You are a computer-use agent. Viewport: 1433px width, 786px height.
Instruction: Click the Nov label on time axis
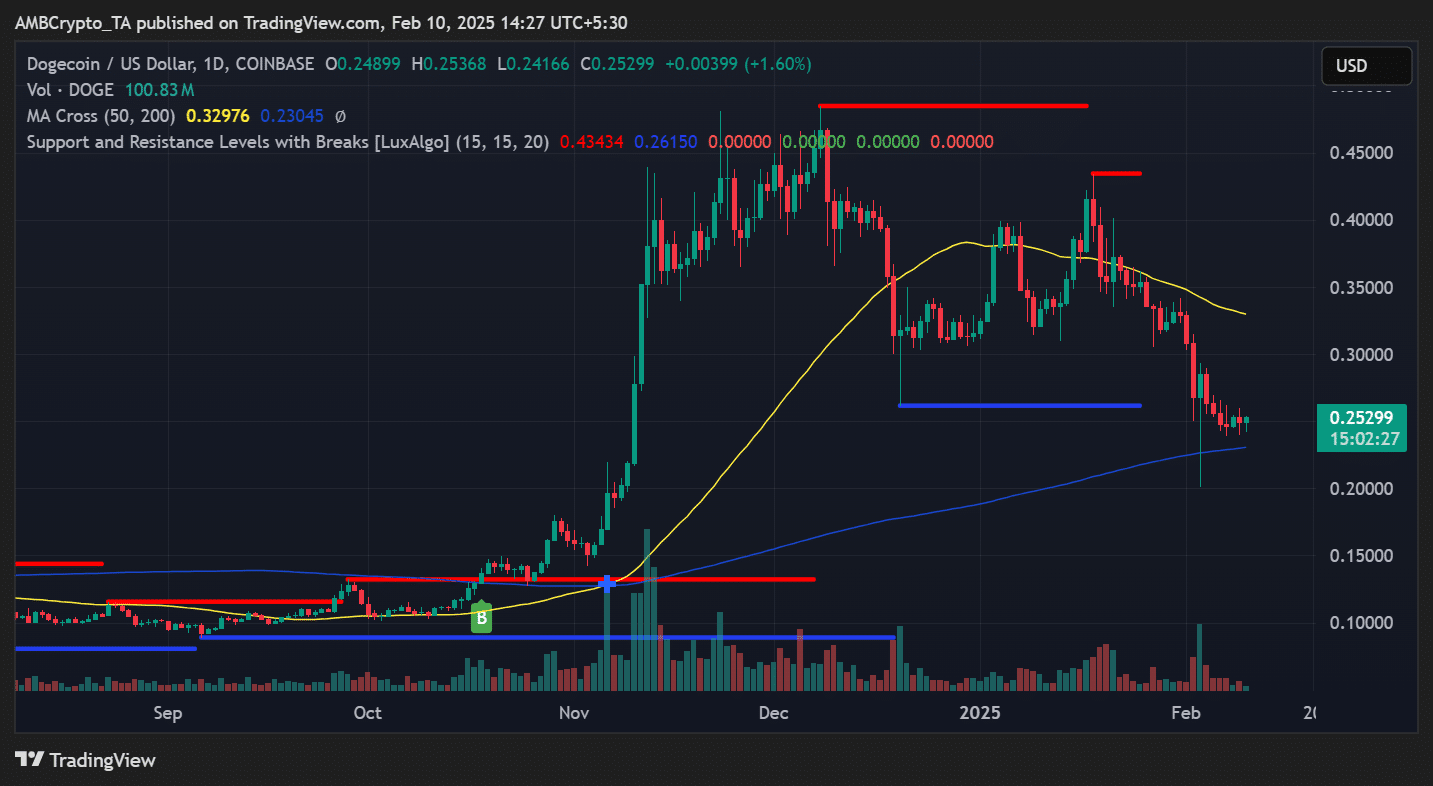[x=574, y=713]
